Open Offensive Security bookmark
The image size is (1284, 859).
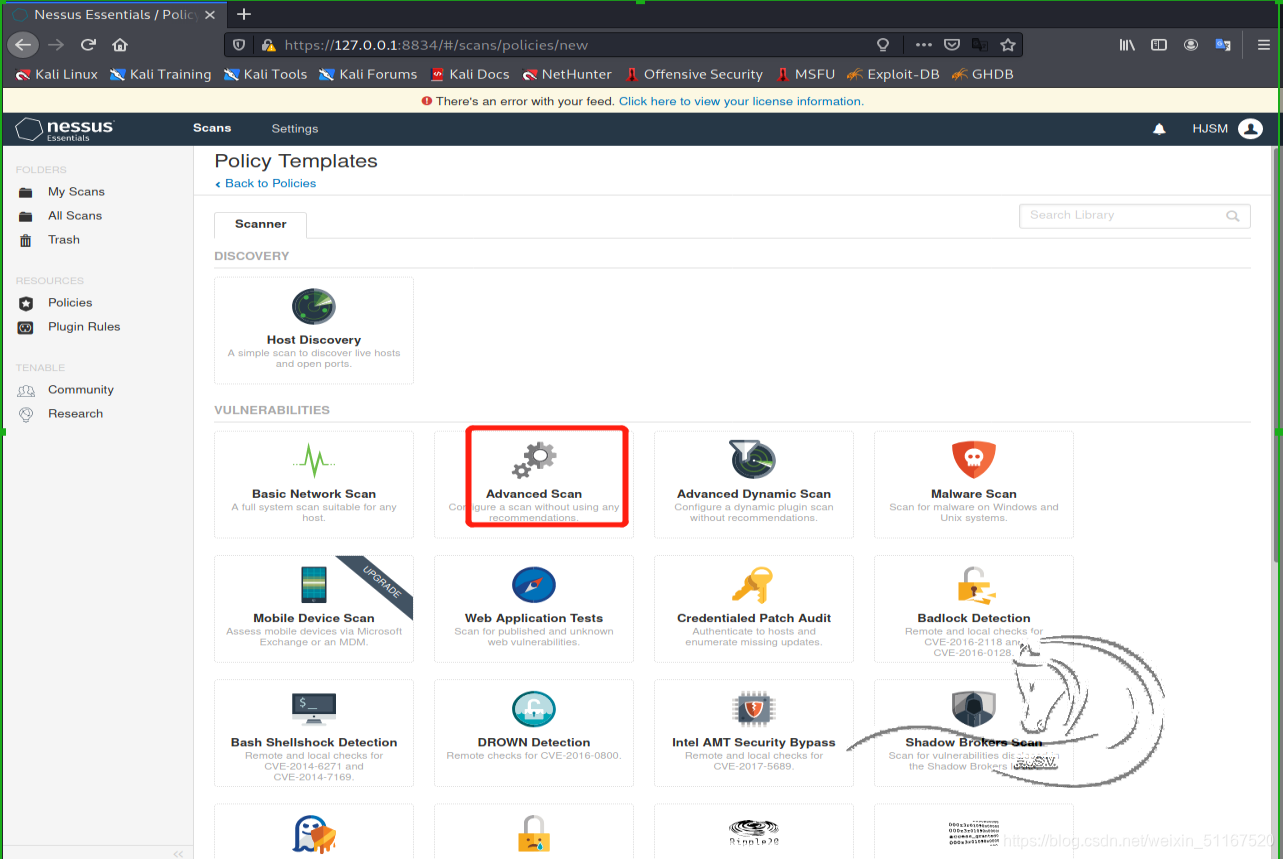coord(694,74)
